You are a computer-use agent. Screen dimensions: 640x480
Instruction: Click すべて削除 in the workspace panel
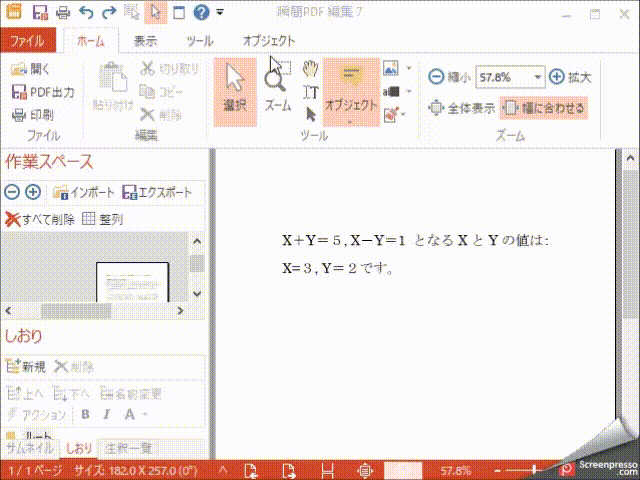click(x=40, y=219)
